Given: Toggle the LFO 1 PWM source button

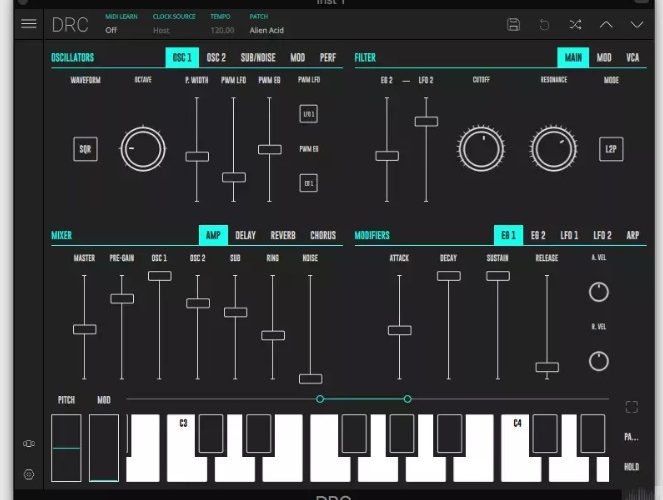Looking at the screenshot, I should click(309, 114).
